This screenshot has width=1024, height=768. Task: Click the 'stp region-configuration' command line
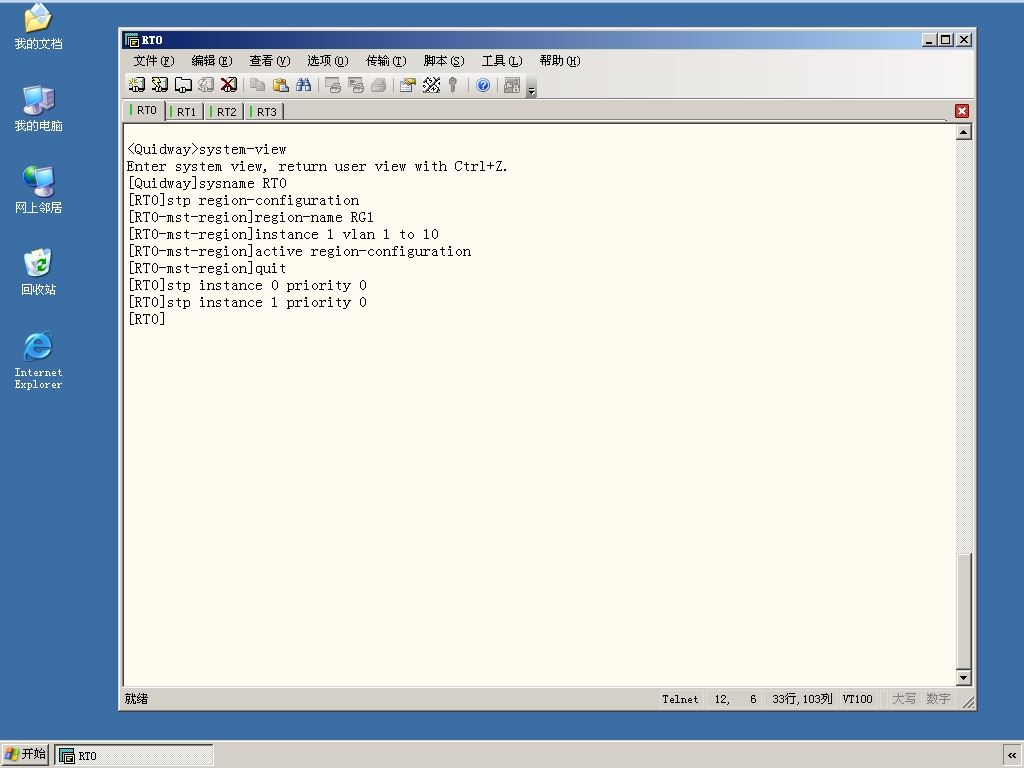click(x=243, y=200)
